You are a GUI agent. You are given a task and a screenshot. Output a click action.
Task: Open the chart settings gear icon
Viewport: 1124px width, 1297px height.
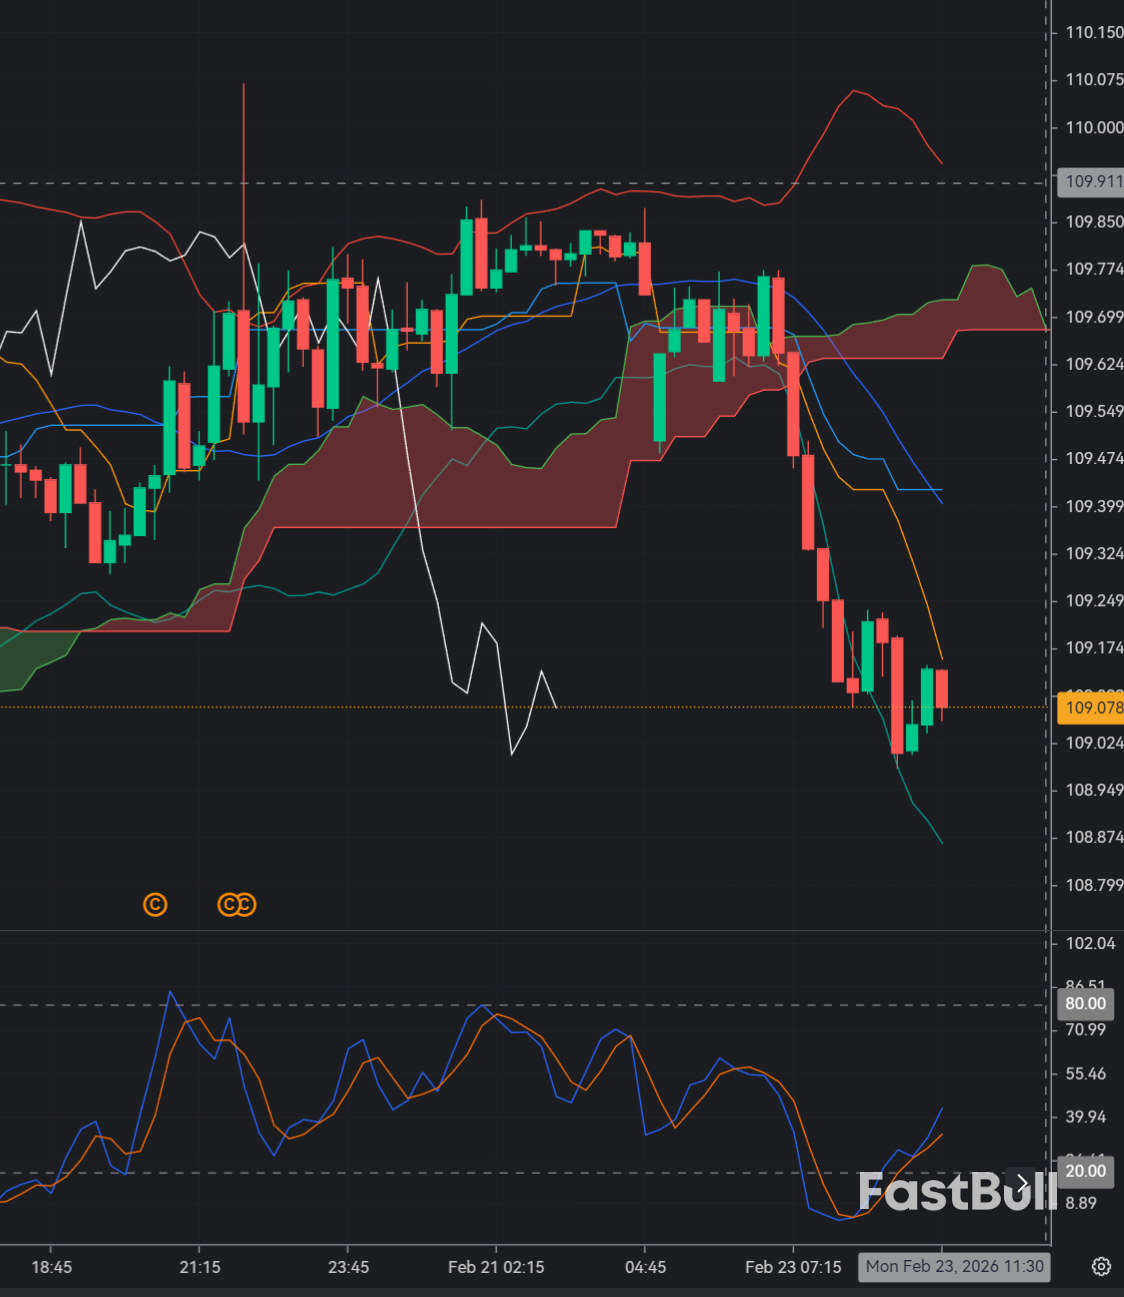click(1101, 1266)
